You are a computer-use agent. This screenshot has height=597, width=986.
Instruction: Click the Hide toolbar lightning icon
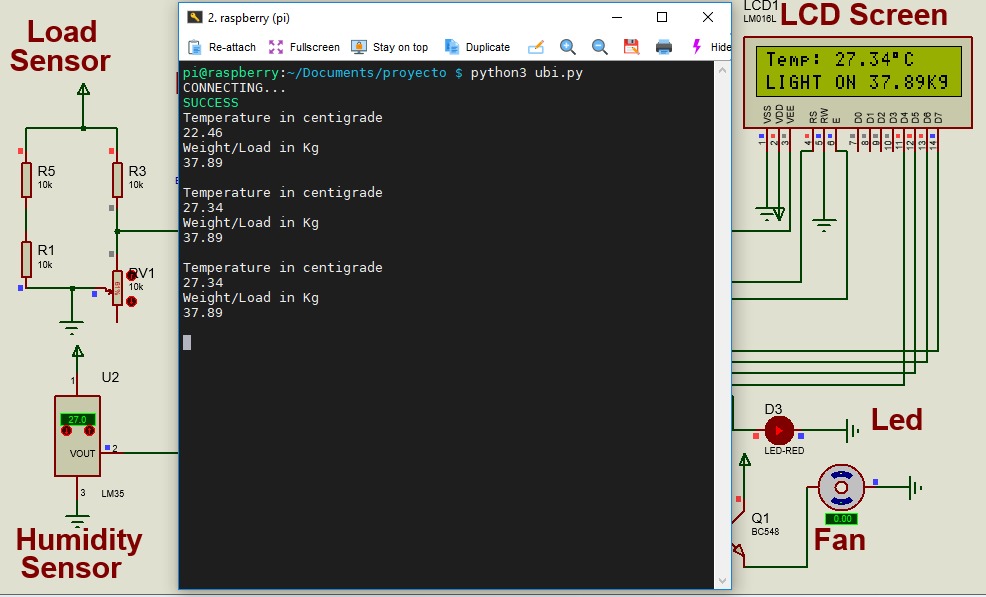[x=697, y=47]
